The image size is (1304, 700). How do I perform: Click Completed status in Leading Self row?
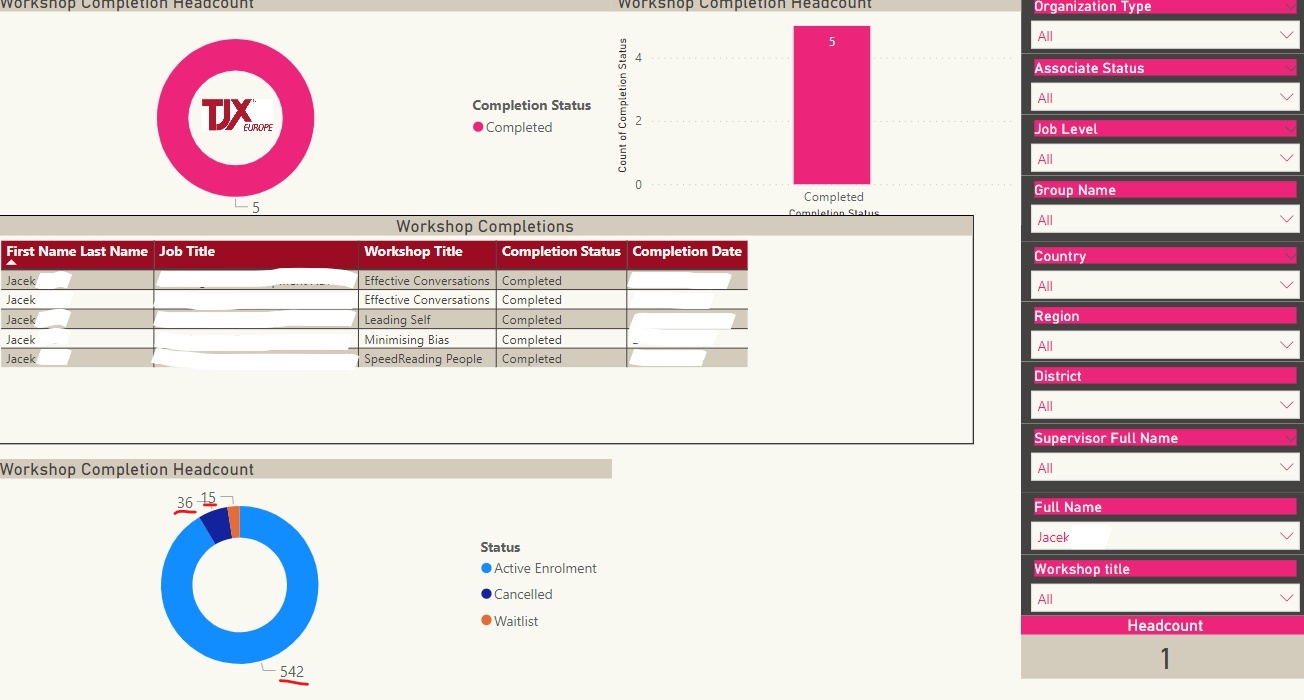pos(561,320)
